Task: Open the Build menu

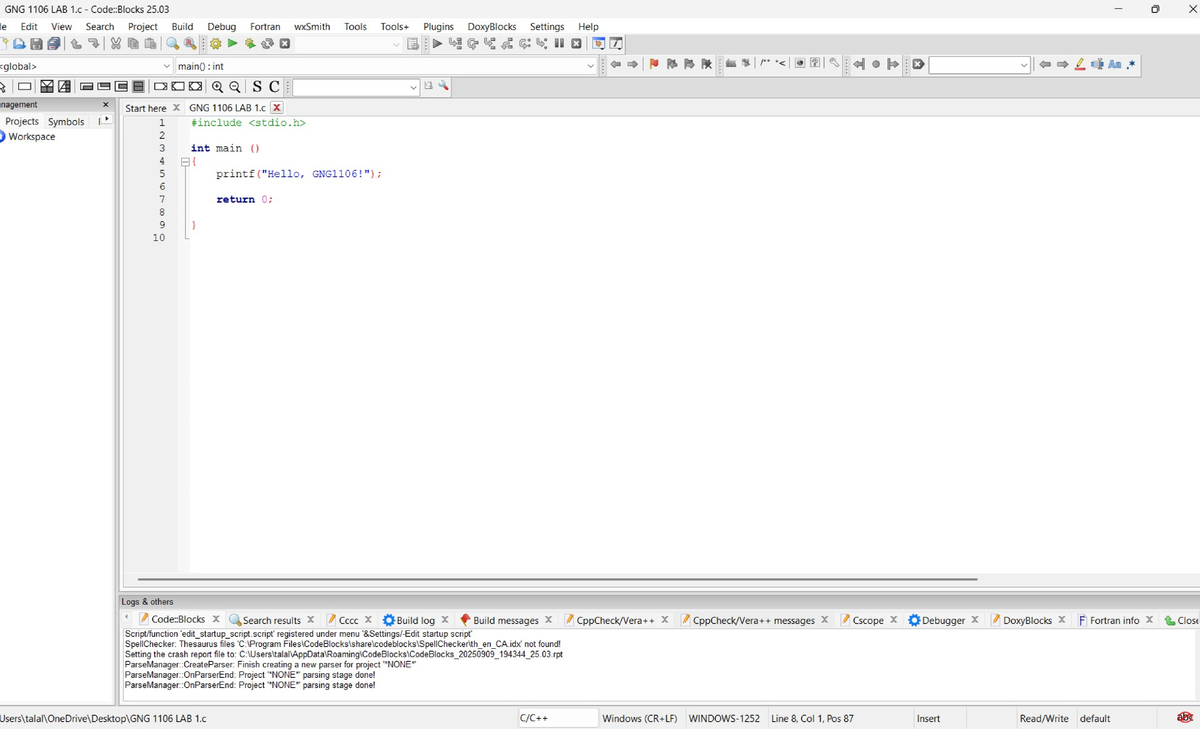Action: pos(183,26)
